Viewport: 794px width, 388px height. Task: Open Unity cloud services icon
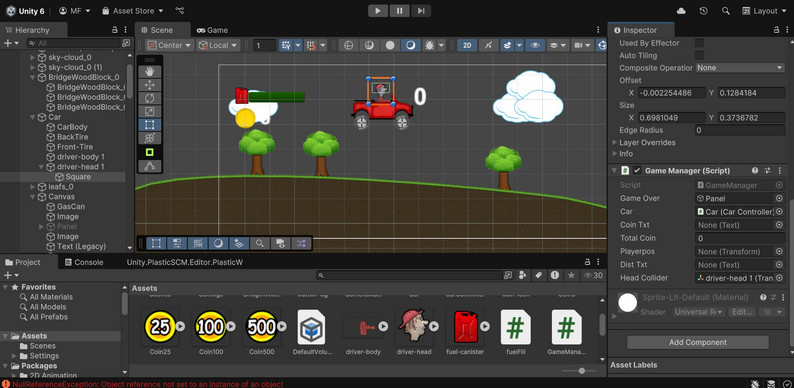682,11
